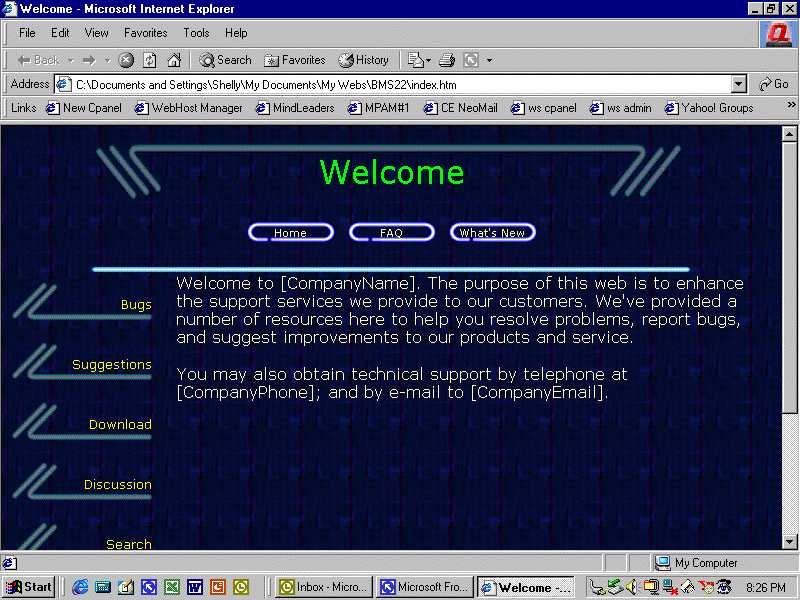Click the Edit with FrontPage toolbar icon
The image size is (800, 600).
(x=471, y=61)
